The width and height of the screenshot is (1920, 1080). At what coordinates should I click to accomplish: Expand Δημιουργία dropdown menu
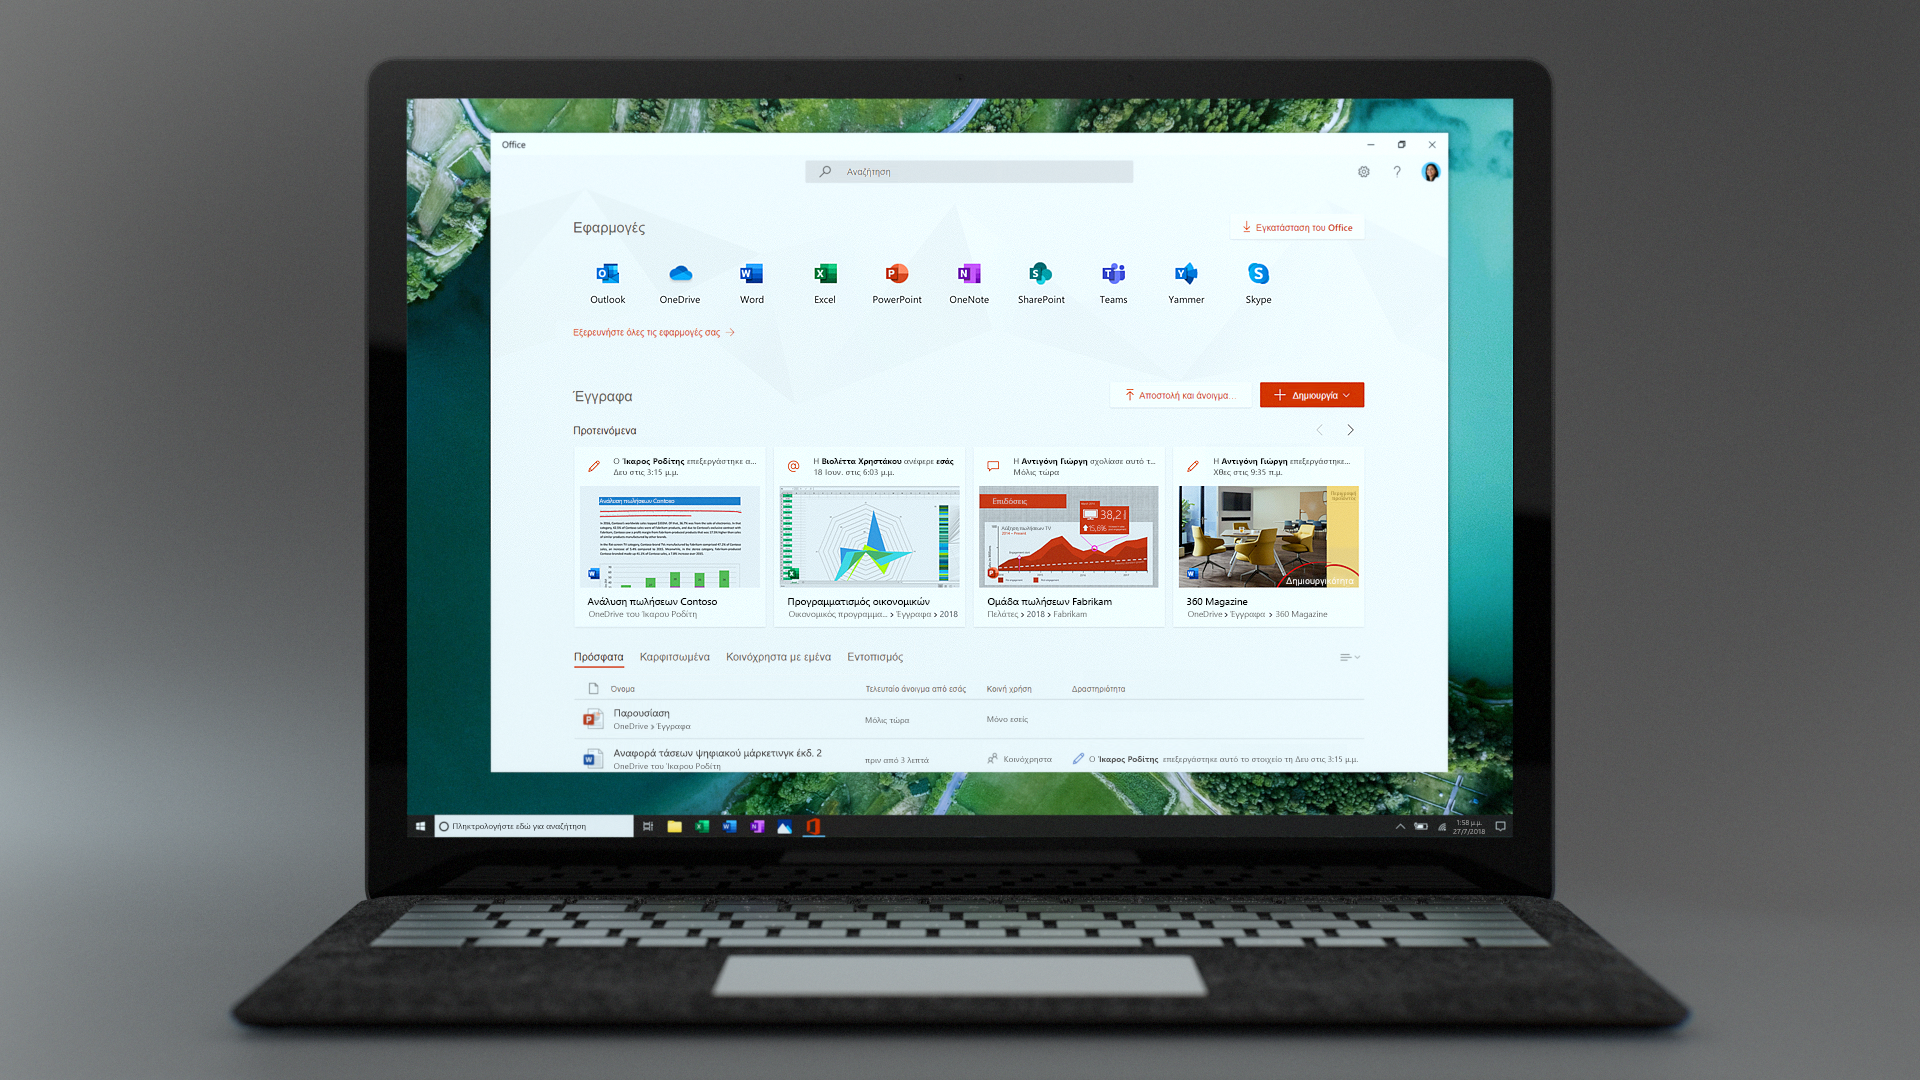tap(1350, 394)
